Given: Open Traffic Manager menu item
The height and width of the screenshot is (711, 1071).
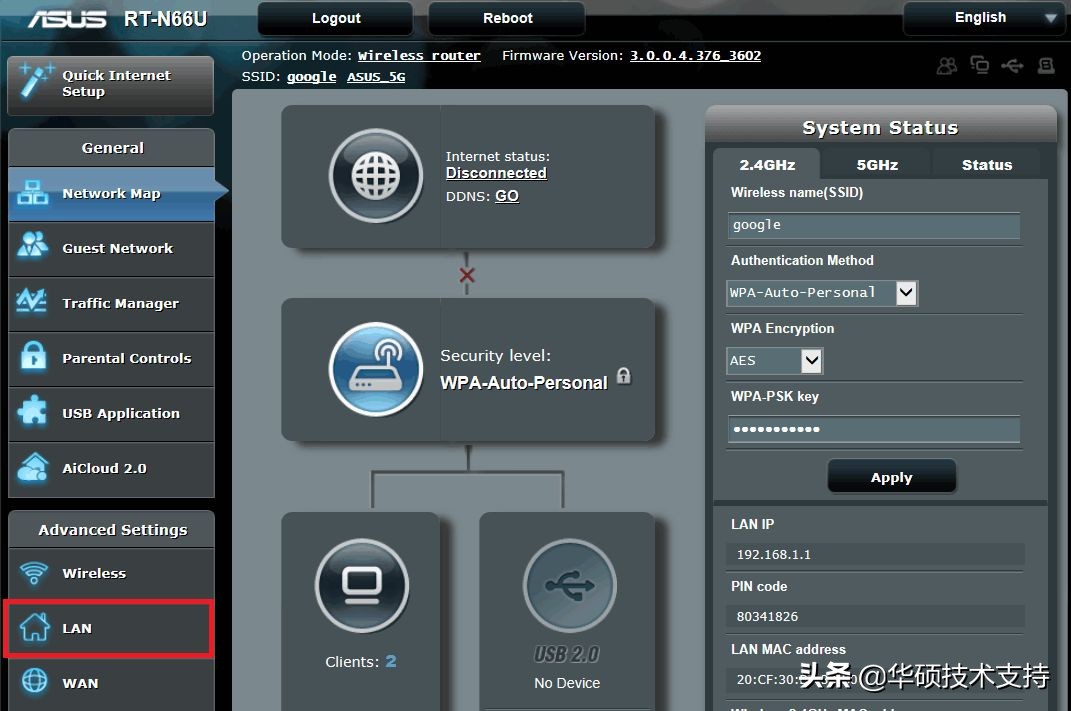Looking at the screenshot, I should (111, 304).
